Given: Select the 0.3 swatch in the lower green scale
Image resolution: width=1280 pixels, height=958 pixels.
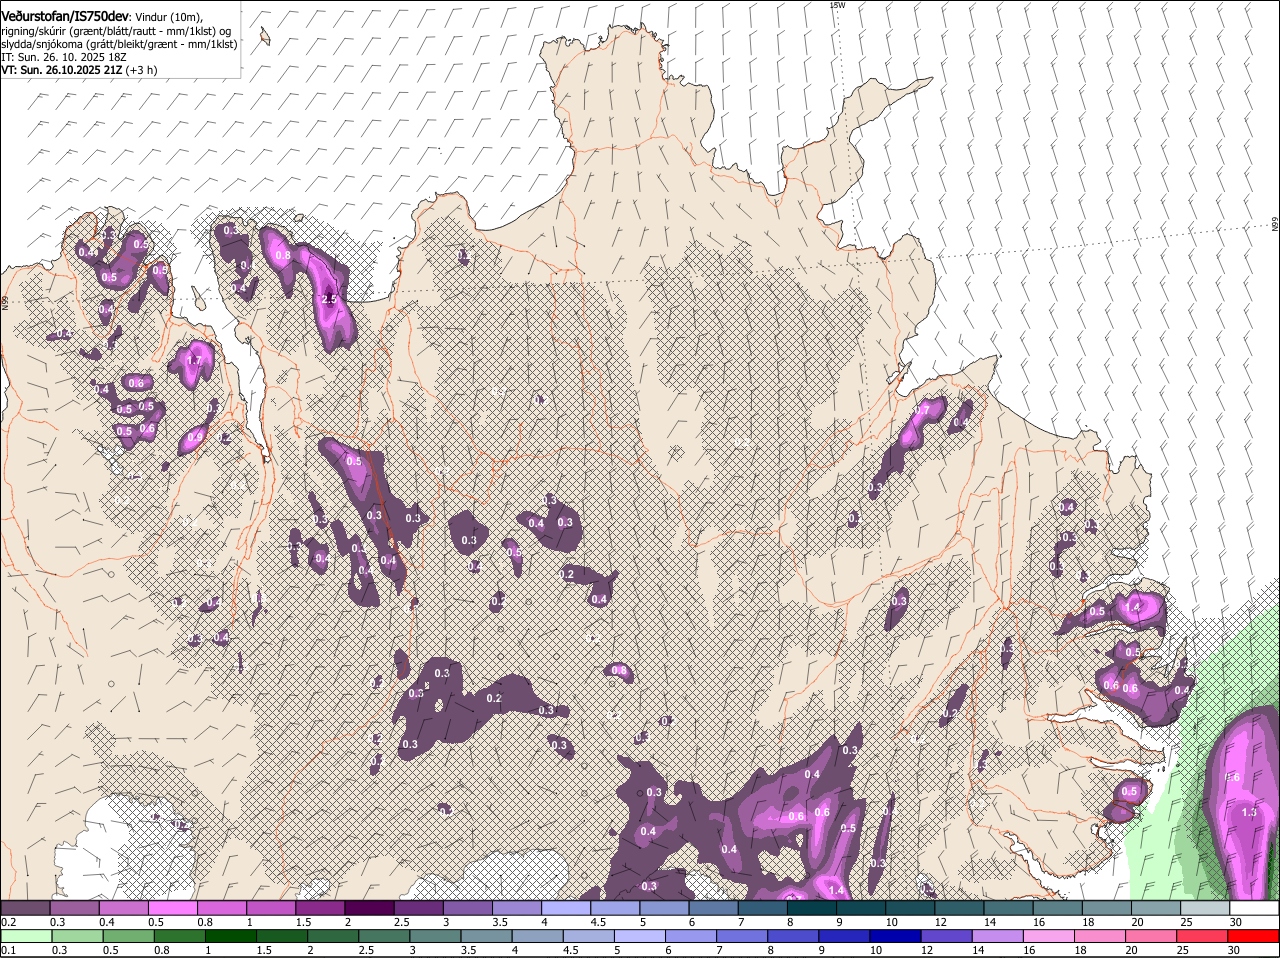Looking at the screenshot, I should pos(78,936).
